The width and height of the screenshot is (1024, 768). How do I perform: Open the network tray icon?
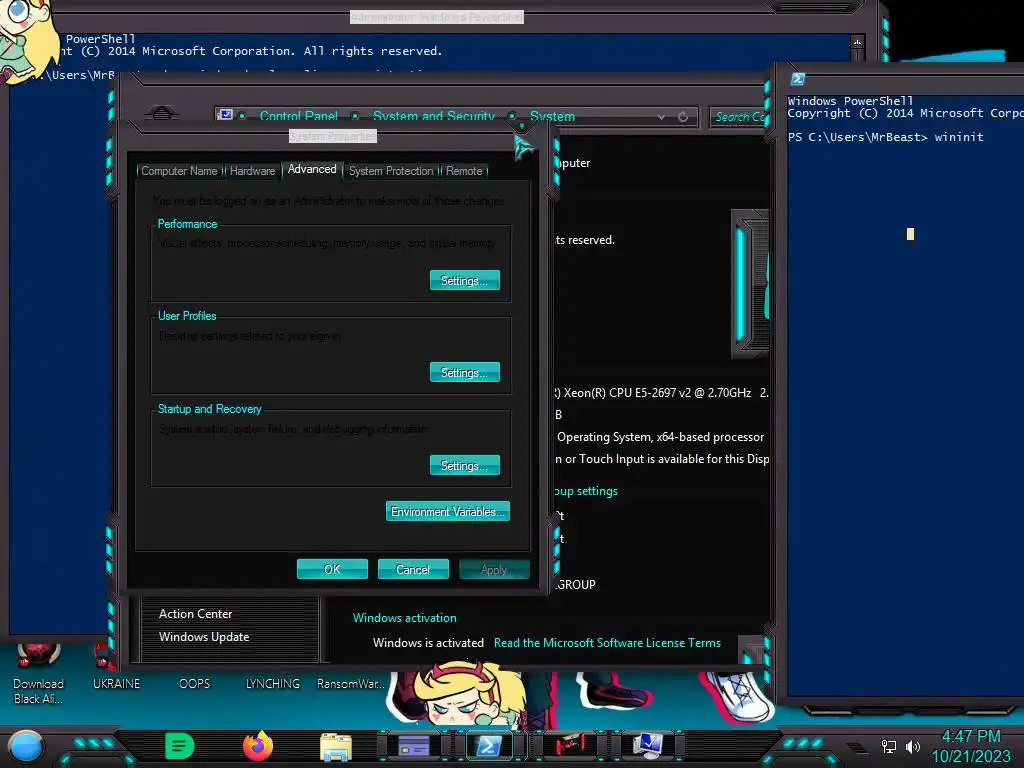[888, 746]
